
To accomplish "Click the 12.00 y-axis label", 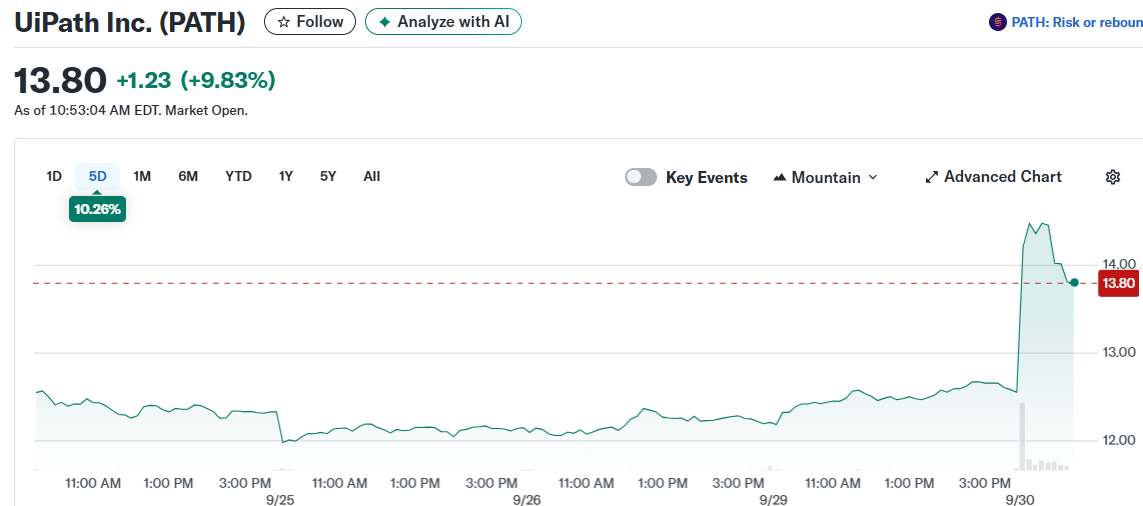I will pyautogui.click(x=1118, y=440).
